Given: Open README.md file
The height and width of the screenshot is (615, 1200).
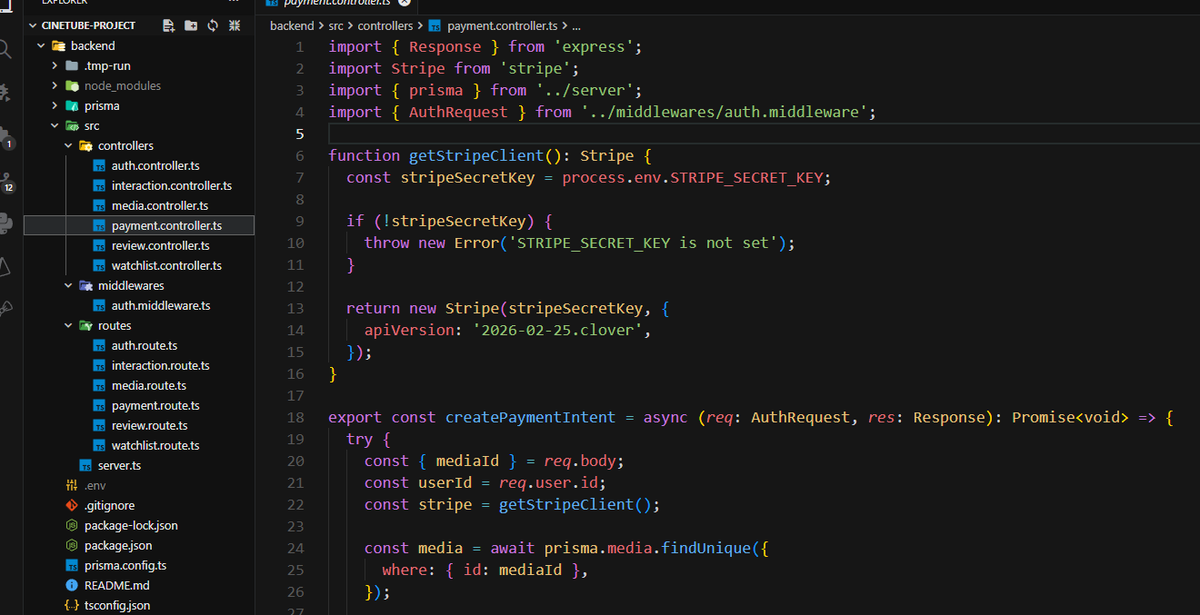Looking at the screenshot, I should coord(139,585).
